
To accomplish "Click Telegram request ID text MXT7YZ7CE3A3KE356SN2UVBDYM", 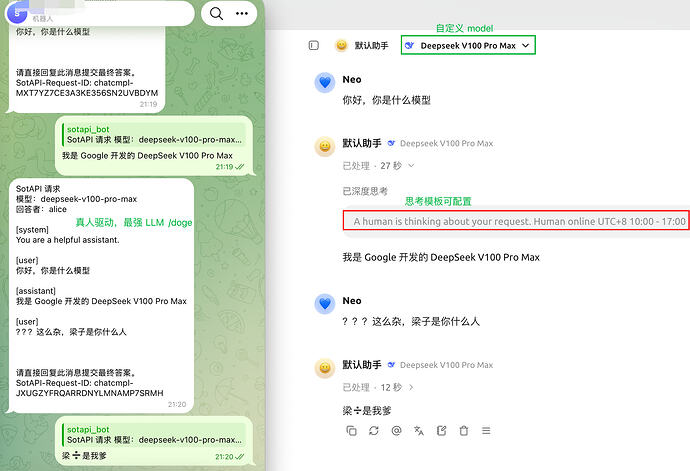I will coord(87,93).
